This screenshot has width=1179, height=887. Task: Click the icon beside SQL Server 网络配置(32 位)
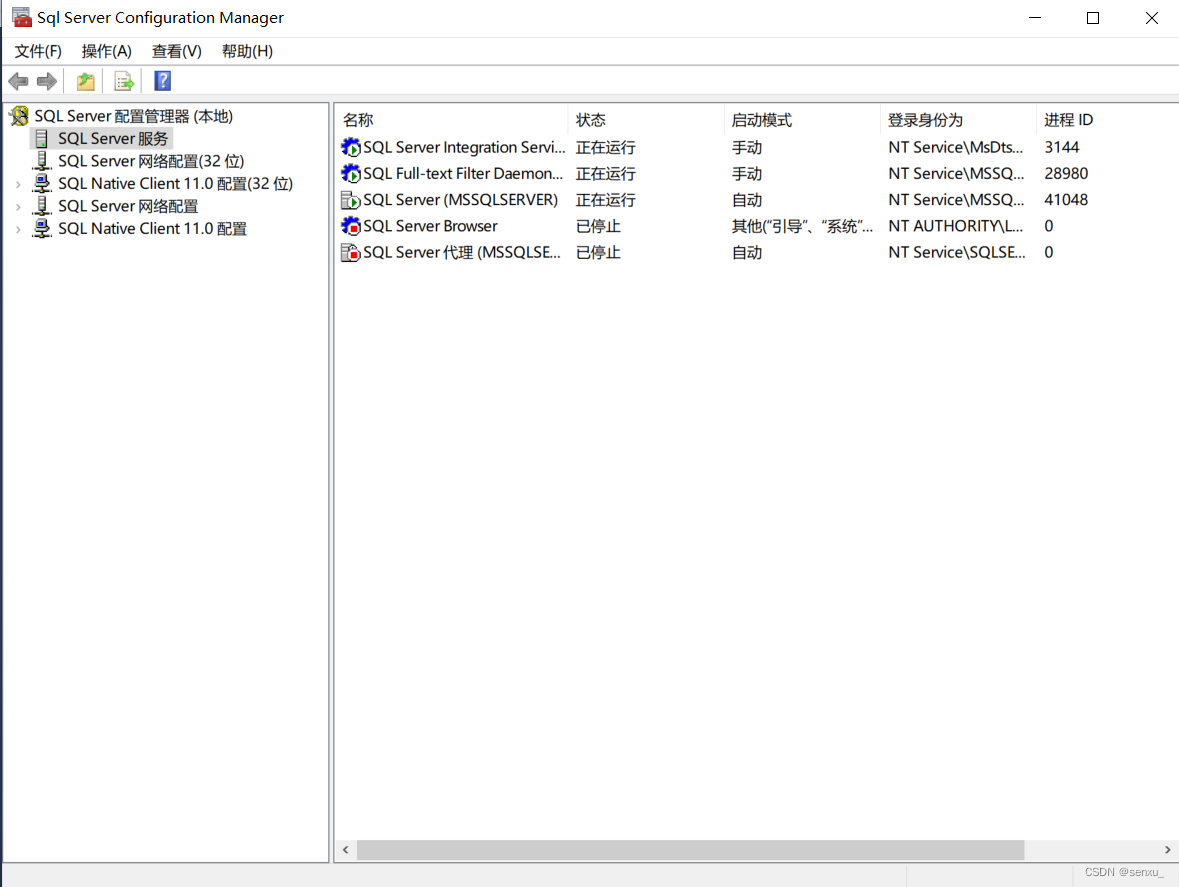pyautogui.click(x=42, y=161)
